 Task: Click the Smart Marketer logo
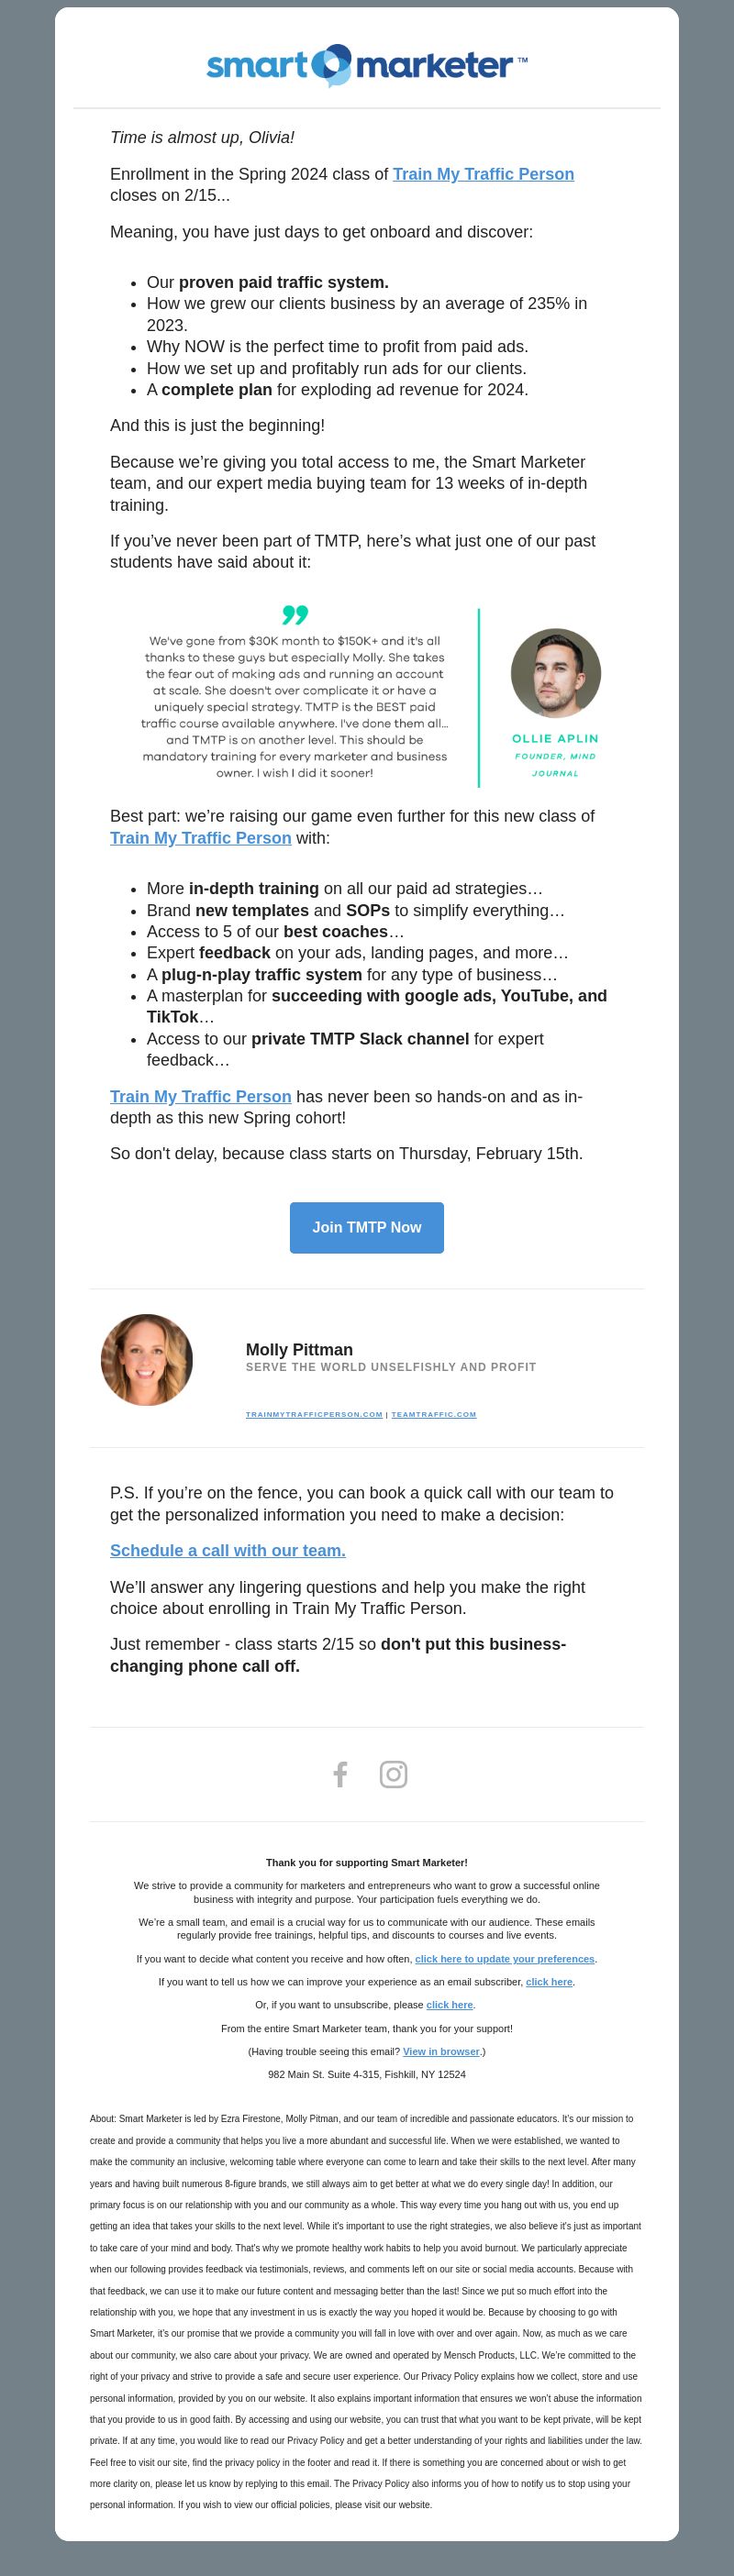pos(367,66)
